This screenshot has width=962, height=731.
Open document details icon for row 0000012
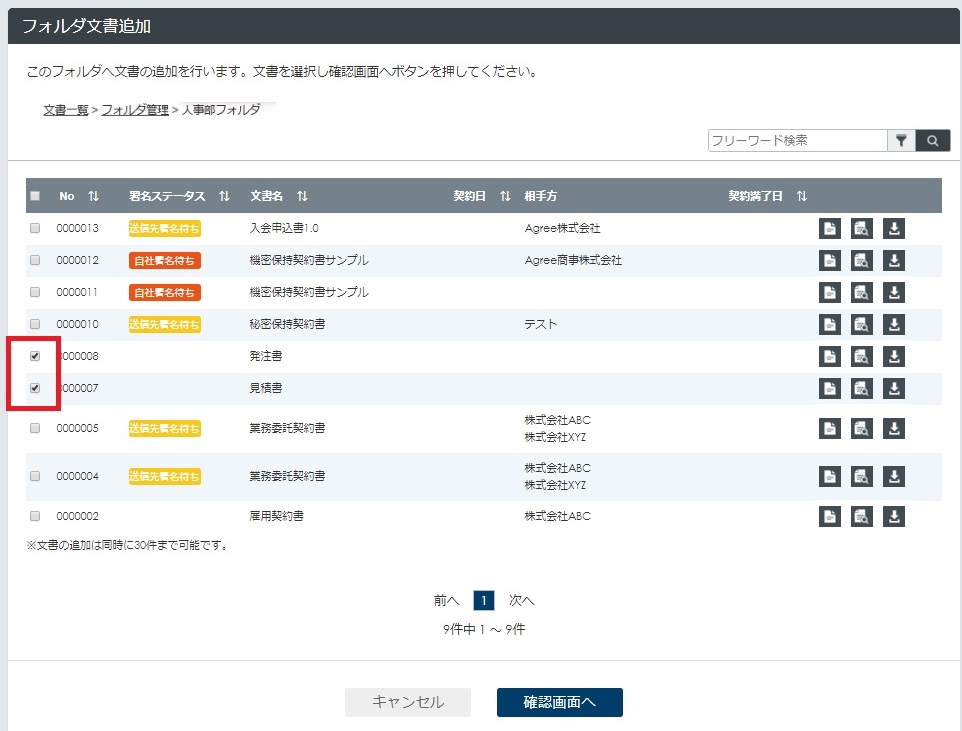(830, 260)
